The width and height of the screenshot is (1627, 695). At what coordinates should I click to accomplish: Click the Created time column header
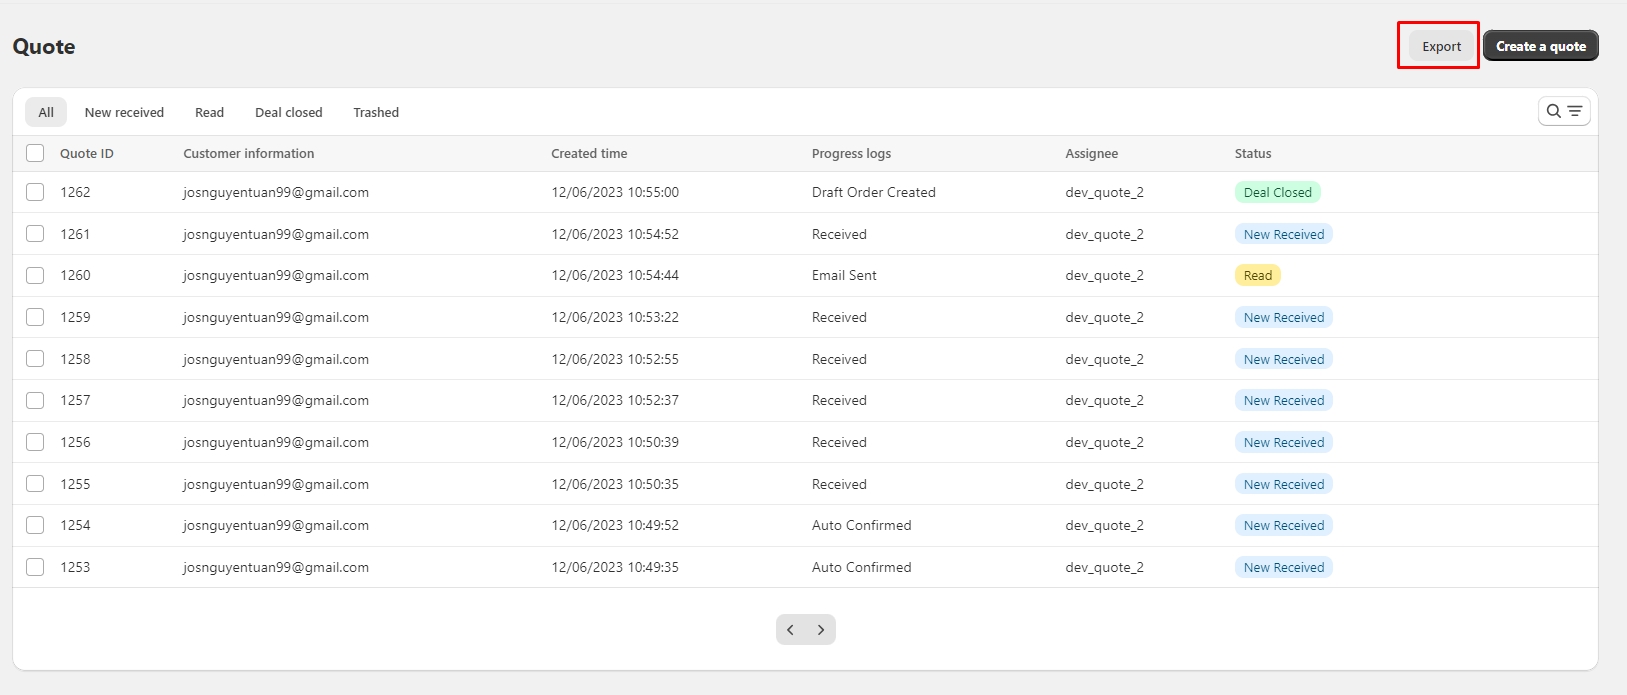click(x=589, y=153)
